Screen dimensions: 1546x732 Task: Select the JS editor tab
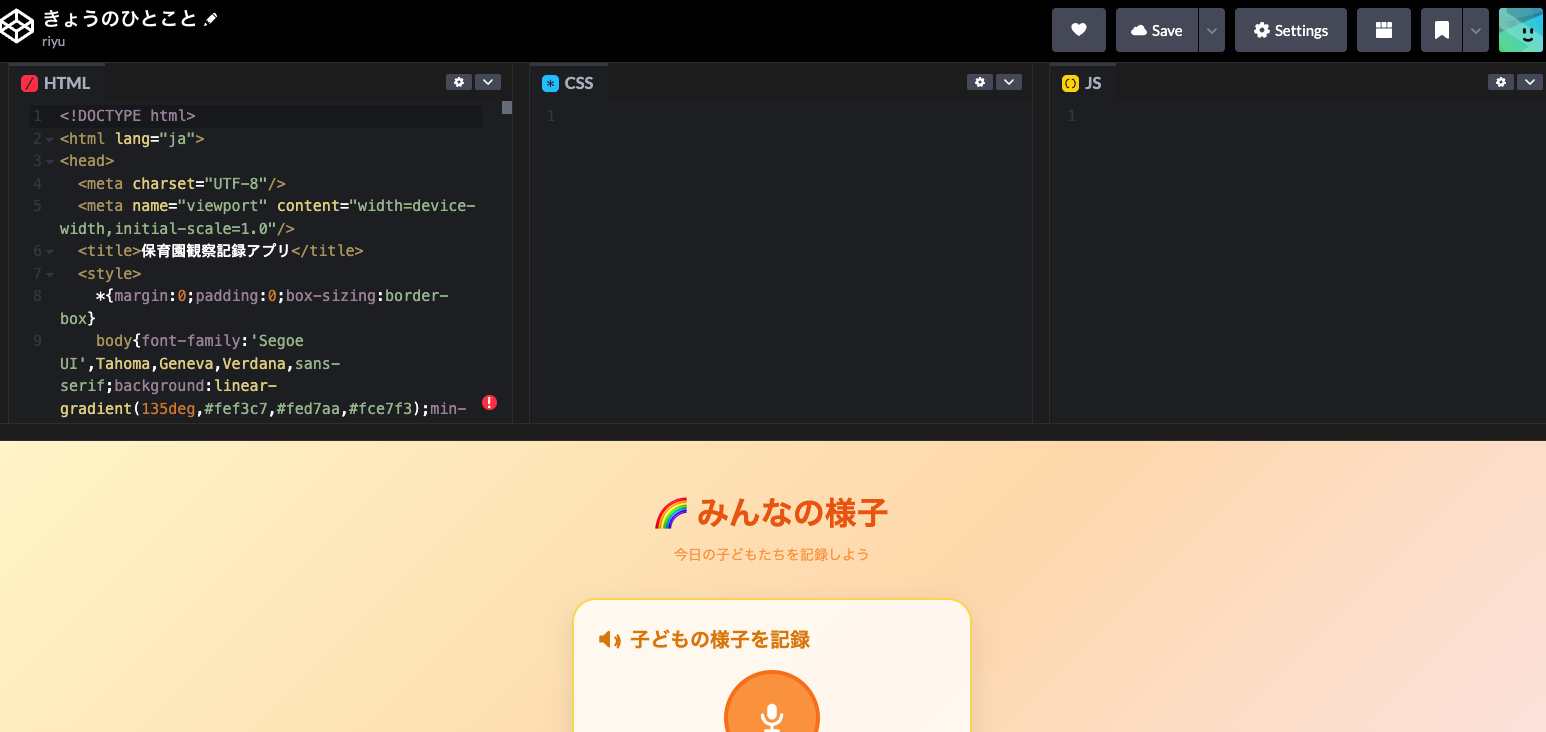[1082, 83]
